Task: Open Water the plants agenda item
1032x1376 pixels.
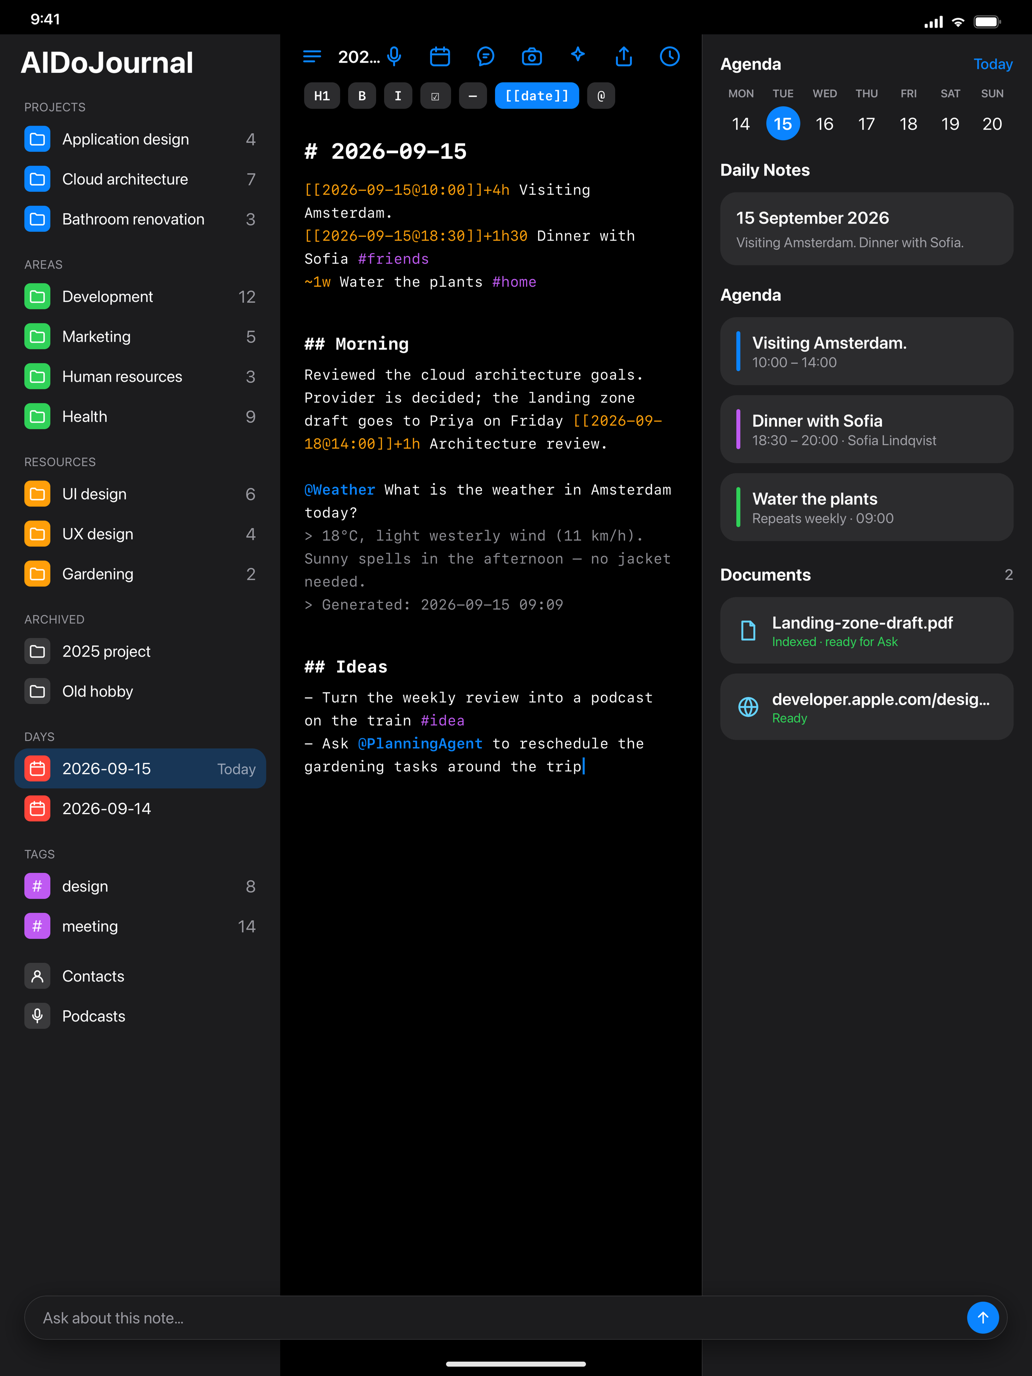Action: (867, 507)
